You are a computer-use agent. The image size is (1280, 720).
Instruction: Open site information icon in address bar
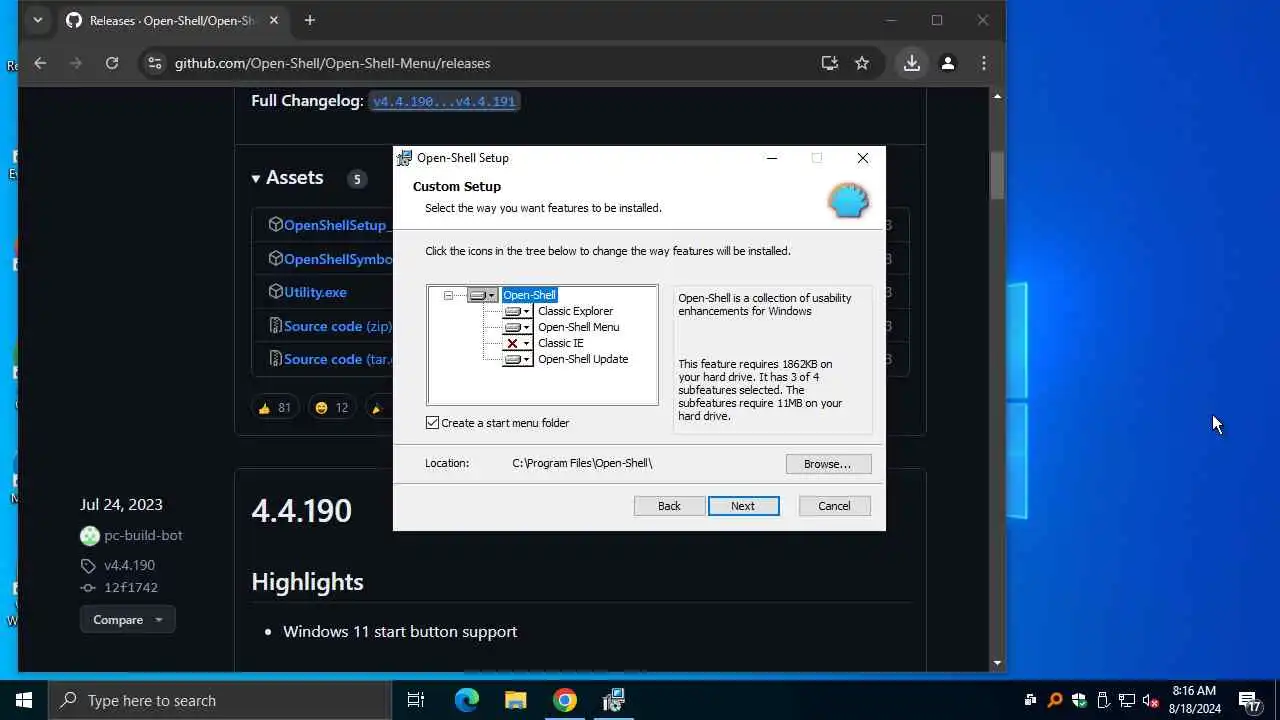point(154,63)
